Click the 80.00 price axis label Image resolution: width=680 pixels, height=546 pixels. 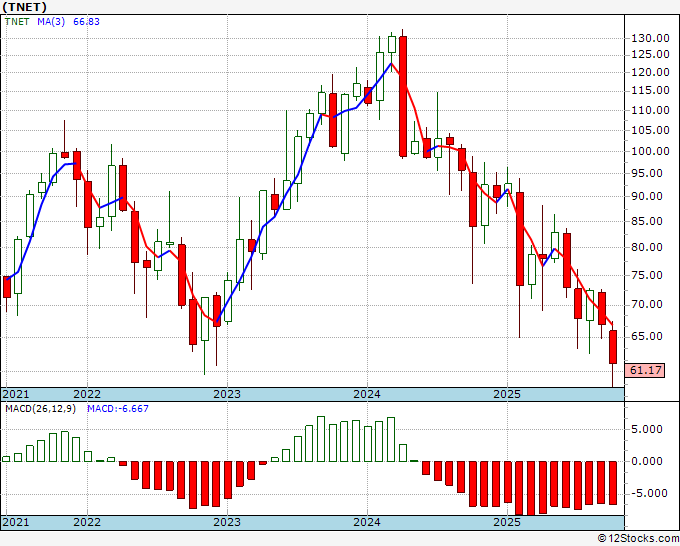tap(647, 247)
